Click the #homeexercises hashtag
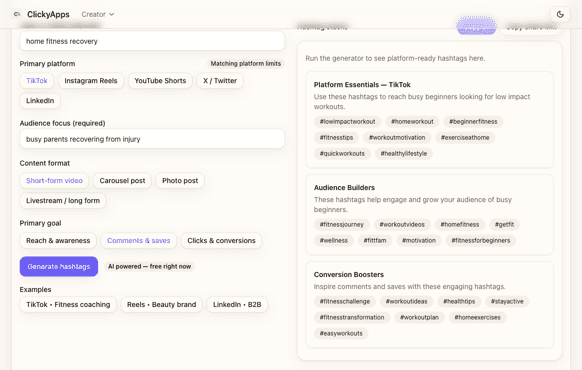Screen dimensions: 582x370 pyautogui.click(x=477, y=317)
